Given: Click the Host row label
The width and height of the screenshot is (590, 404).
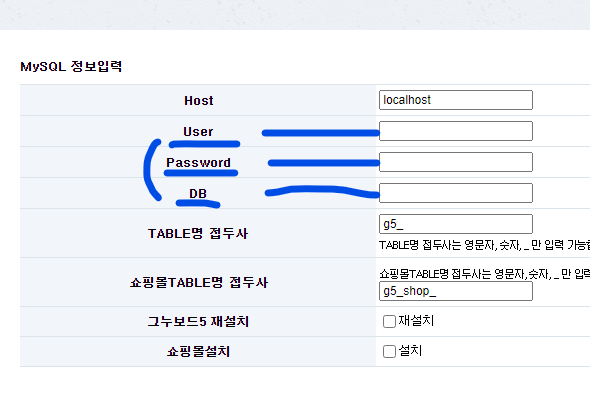Looking at the screenshot, I should 199,101.
